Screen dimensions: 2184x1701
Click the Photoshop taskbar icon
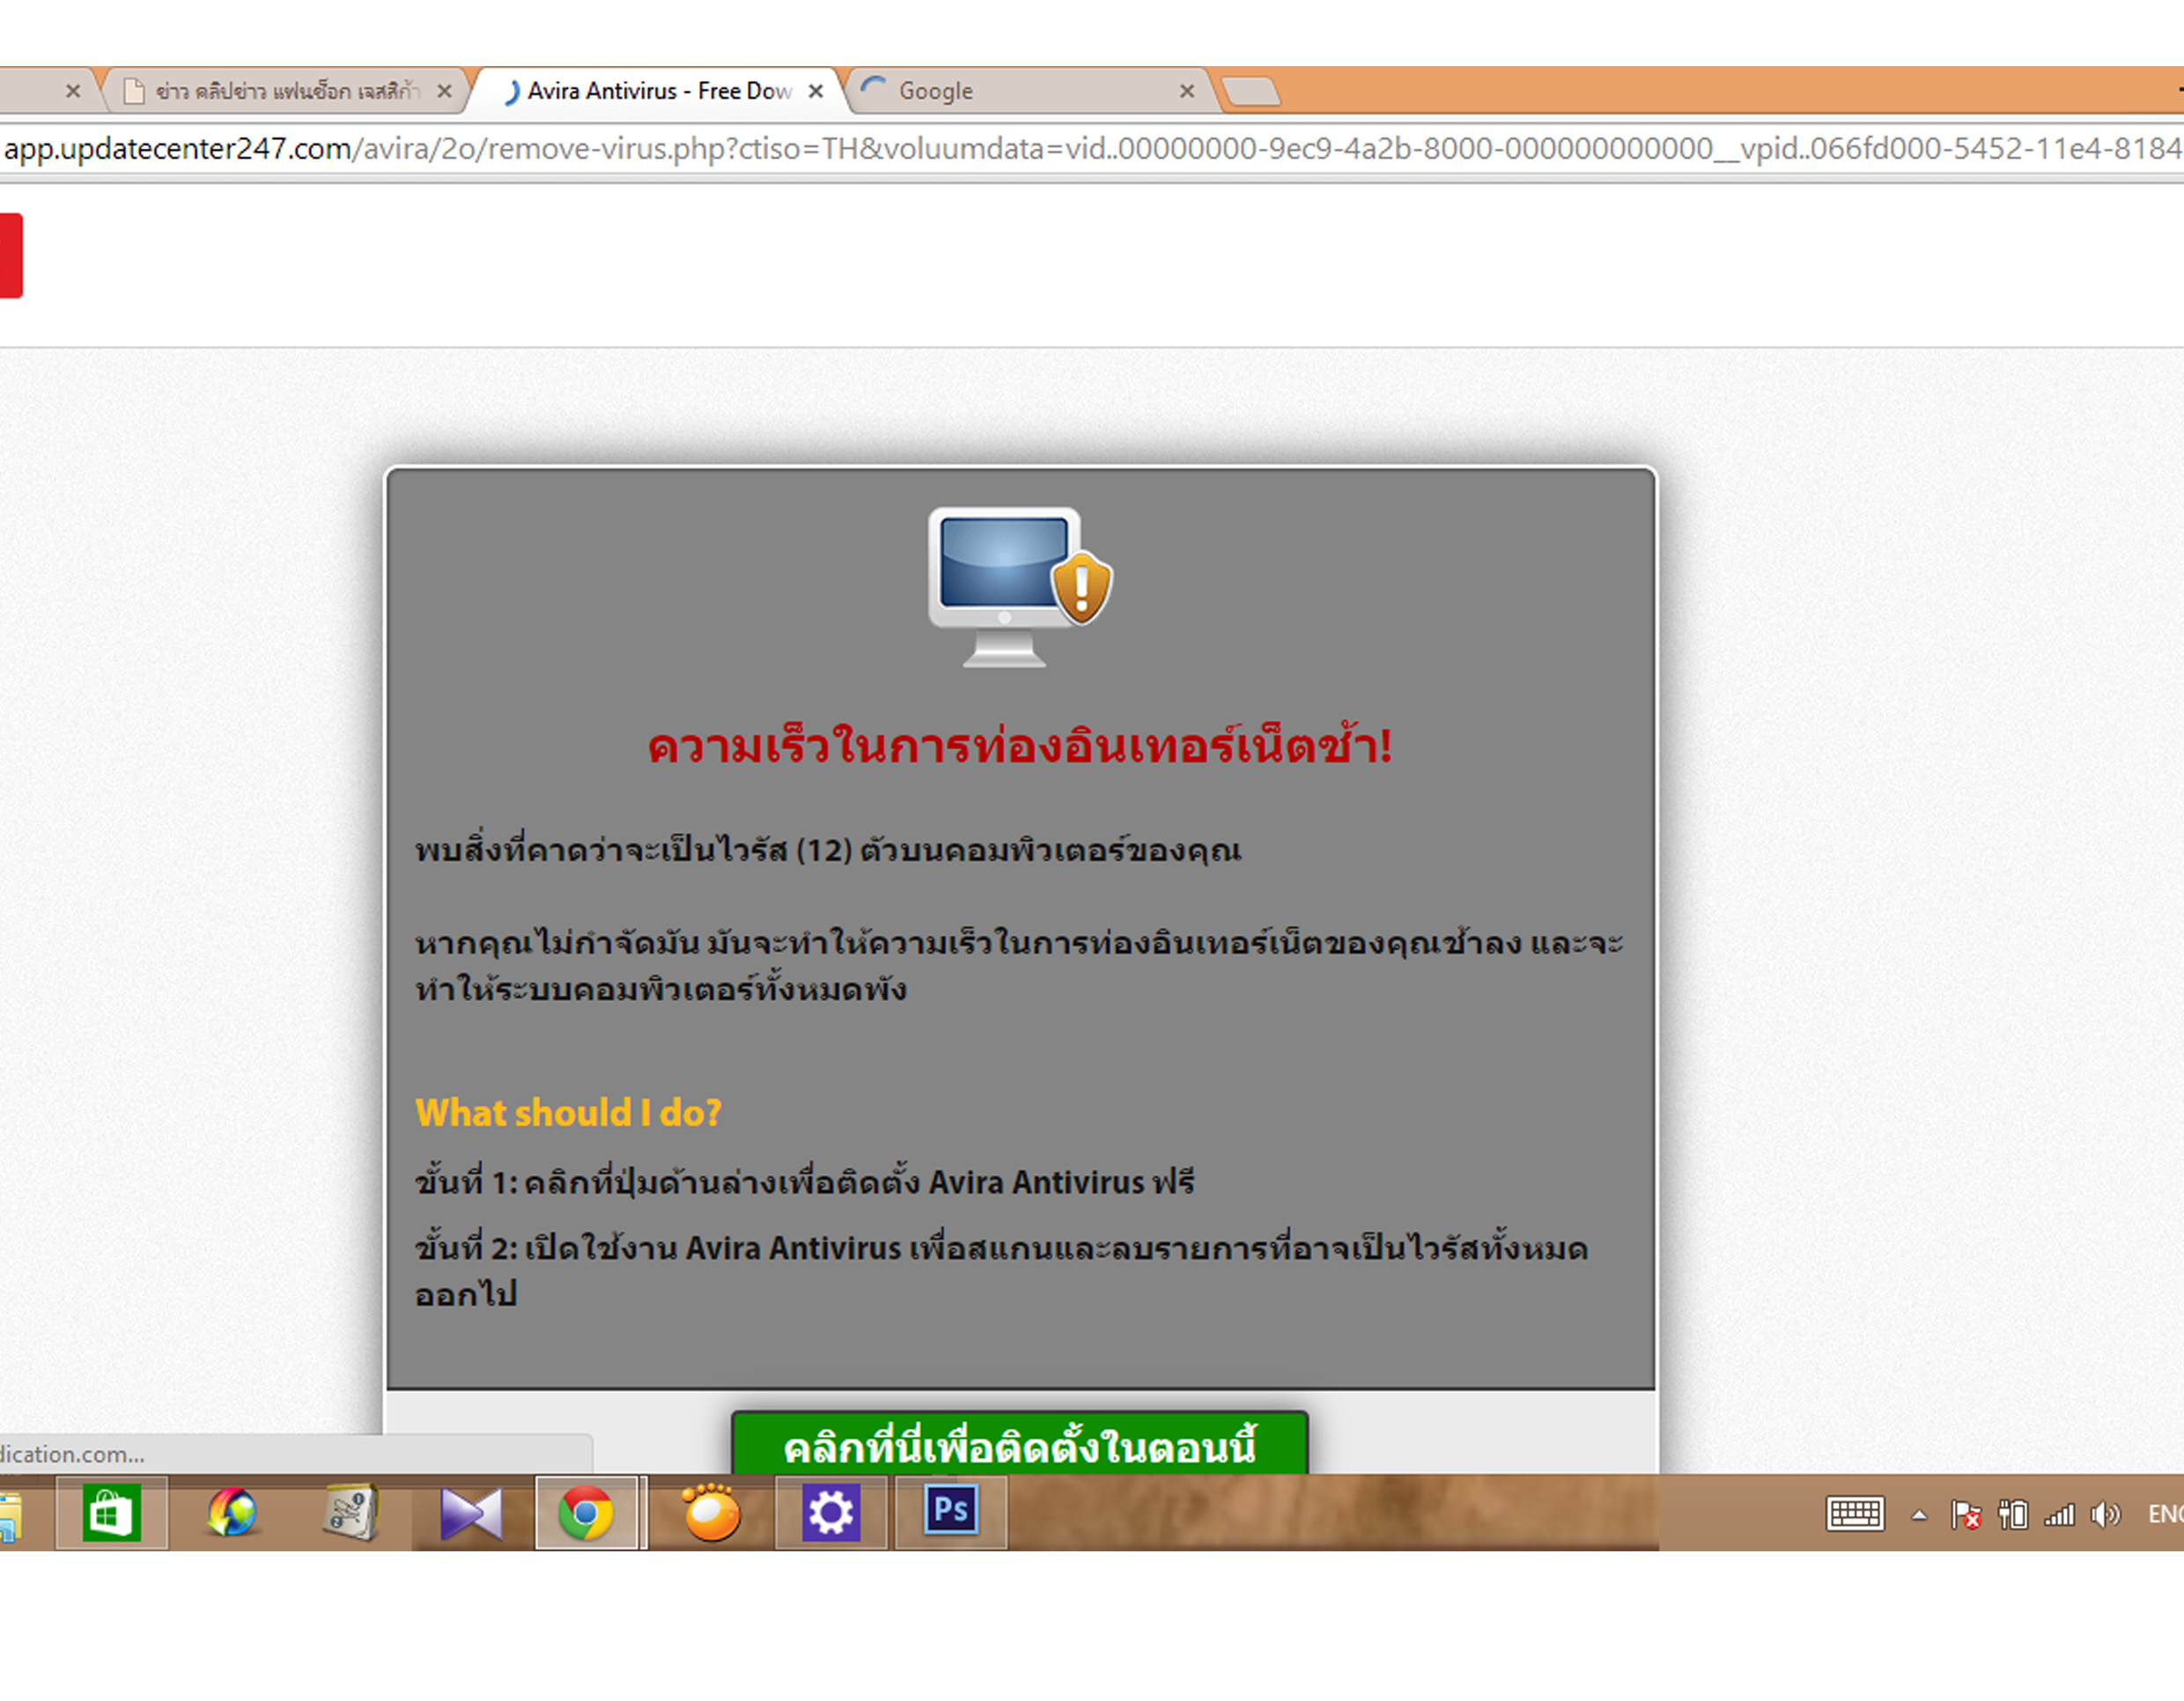(x=950, y=1512)
